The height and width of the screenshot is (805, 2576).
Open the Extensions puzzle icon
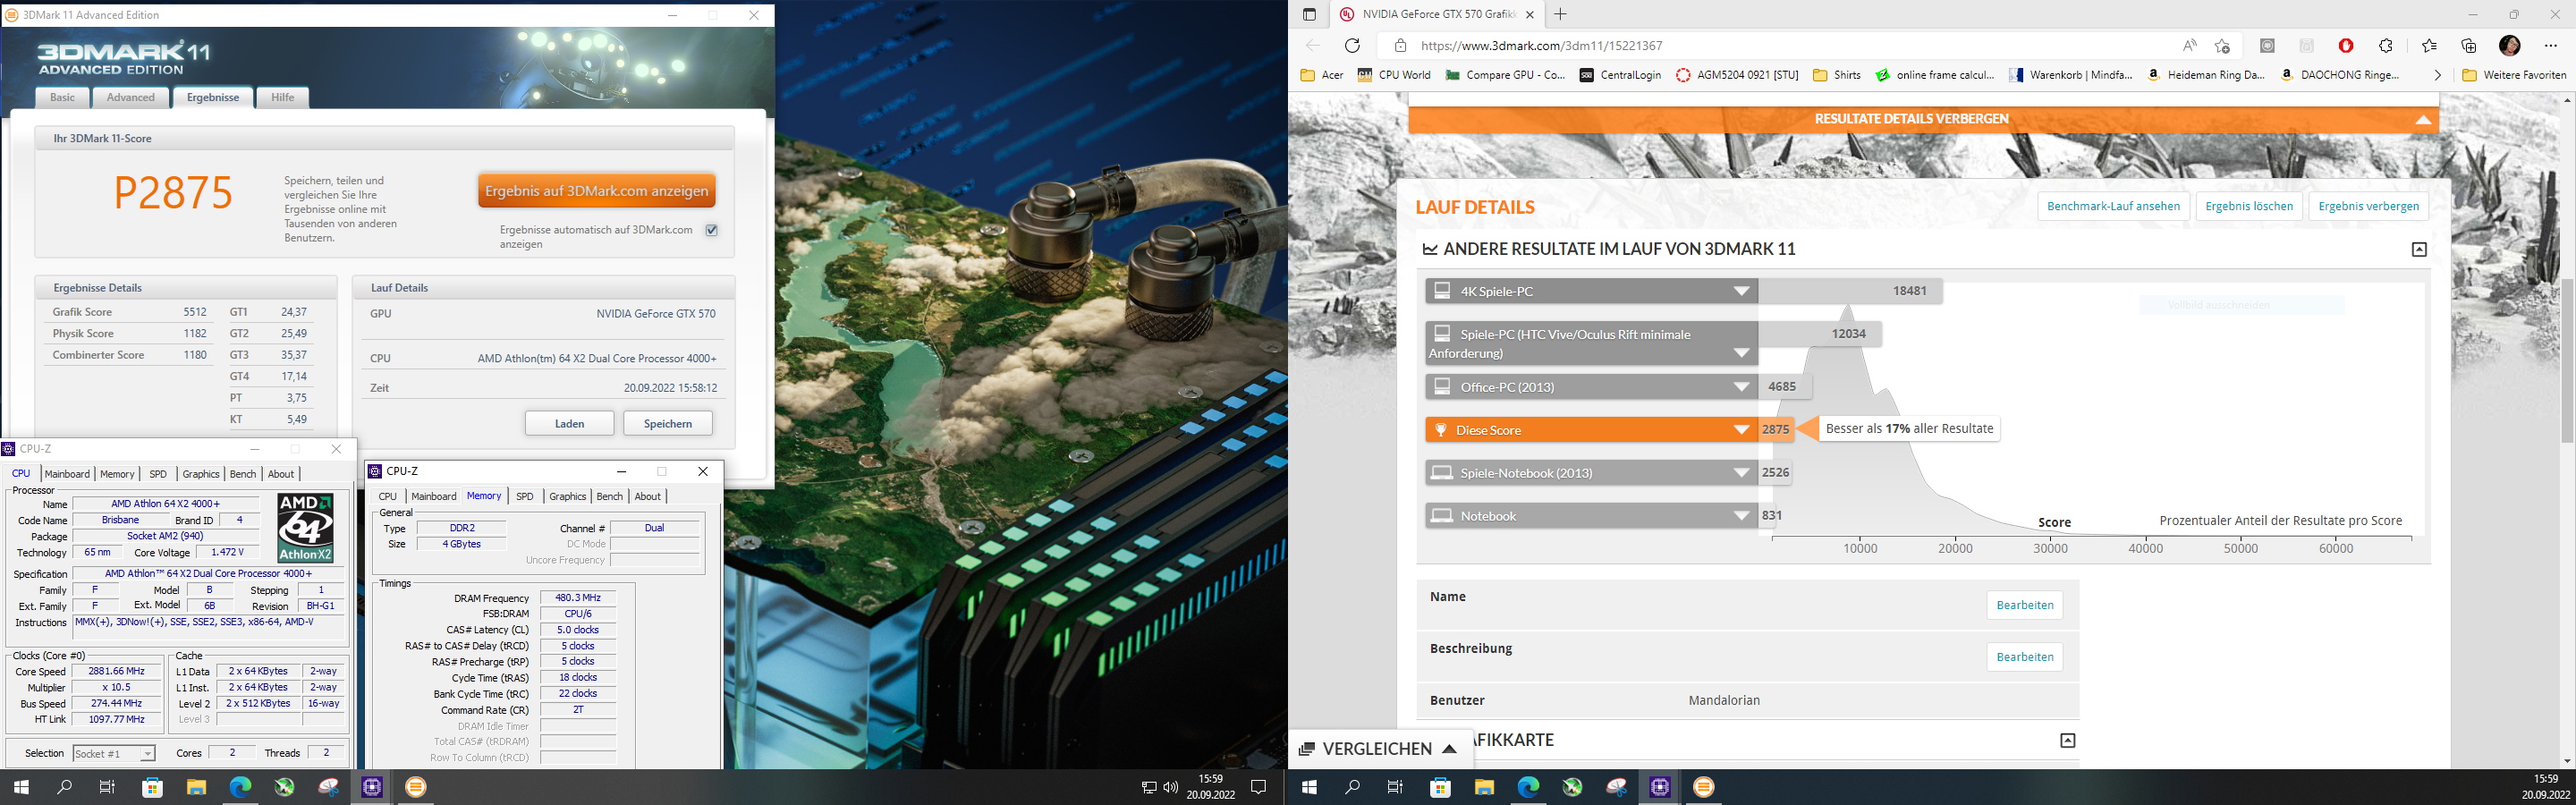click(x=2386, y=46)
